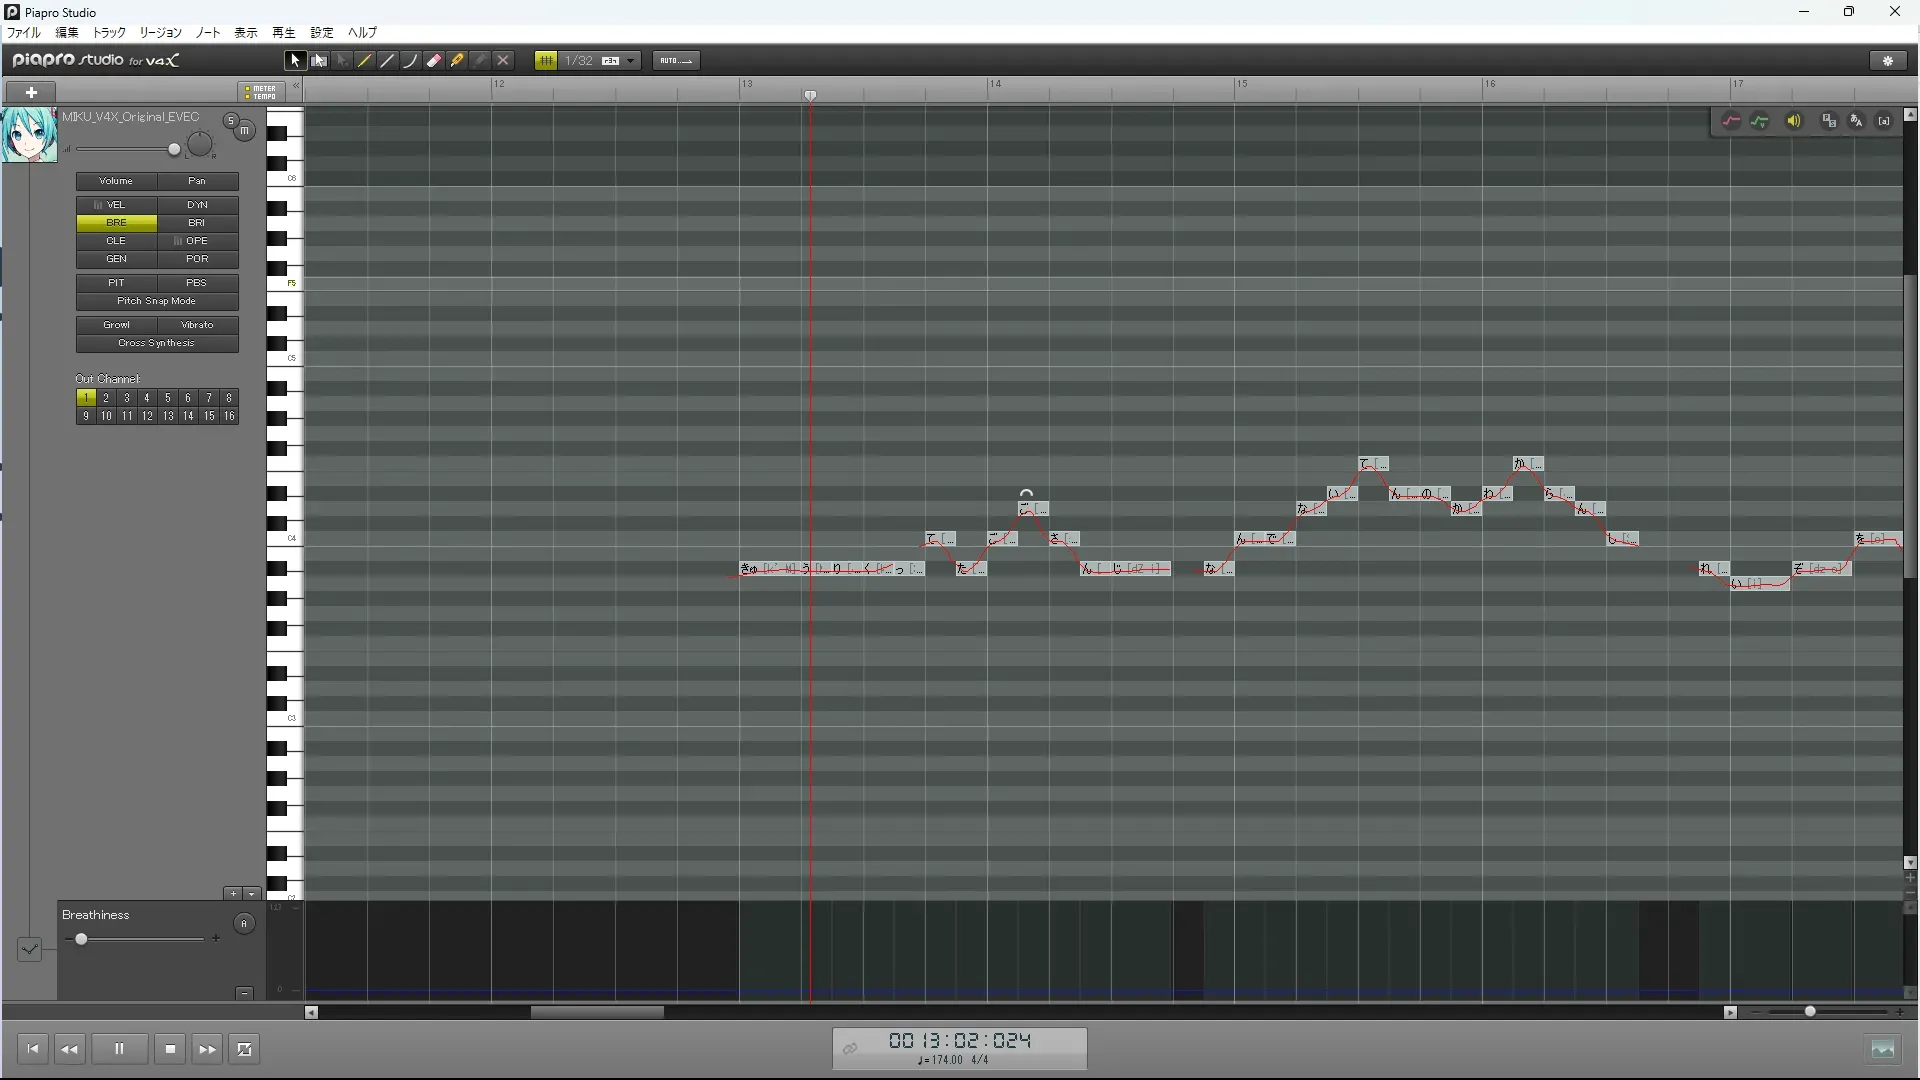Click the yellow speaker monitor icon
This screenshot has width=1920, height=1080.
[1794, 121]
